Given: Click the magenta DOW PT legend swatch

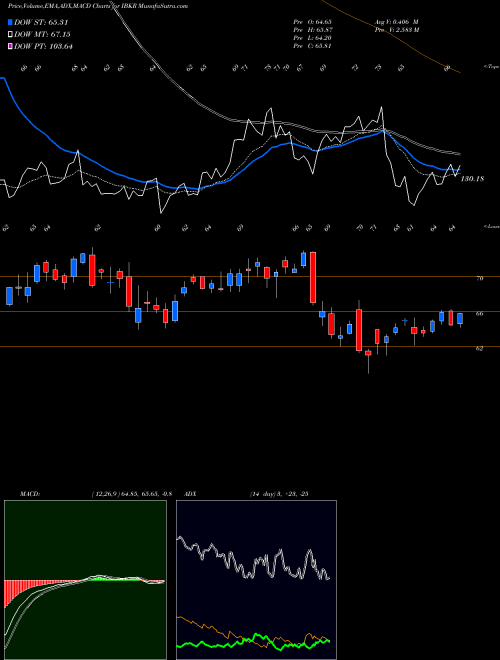Looking at the screenshot, I should (x=11, y=46).
